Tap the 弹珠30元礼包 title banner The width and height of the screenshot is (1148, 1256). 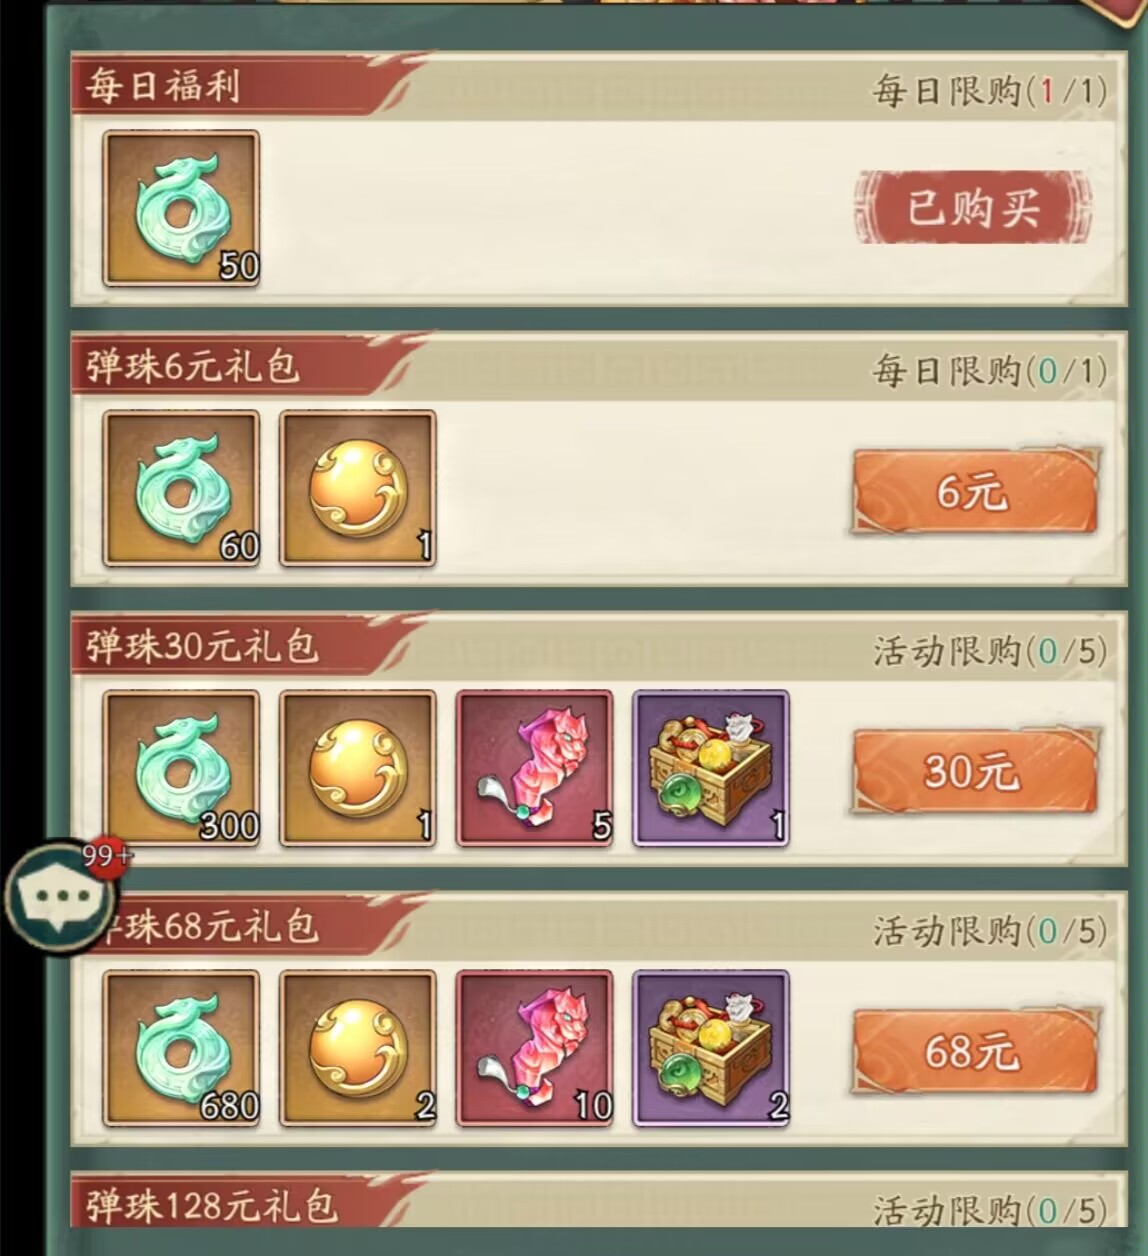click(201, 647)
